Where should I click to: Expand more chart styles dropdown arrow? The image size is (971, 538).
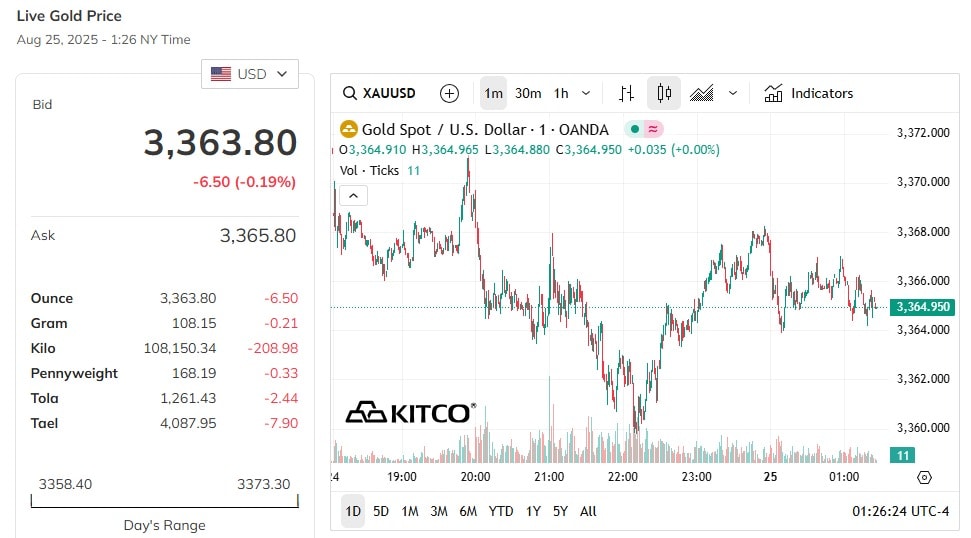733,93
